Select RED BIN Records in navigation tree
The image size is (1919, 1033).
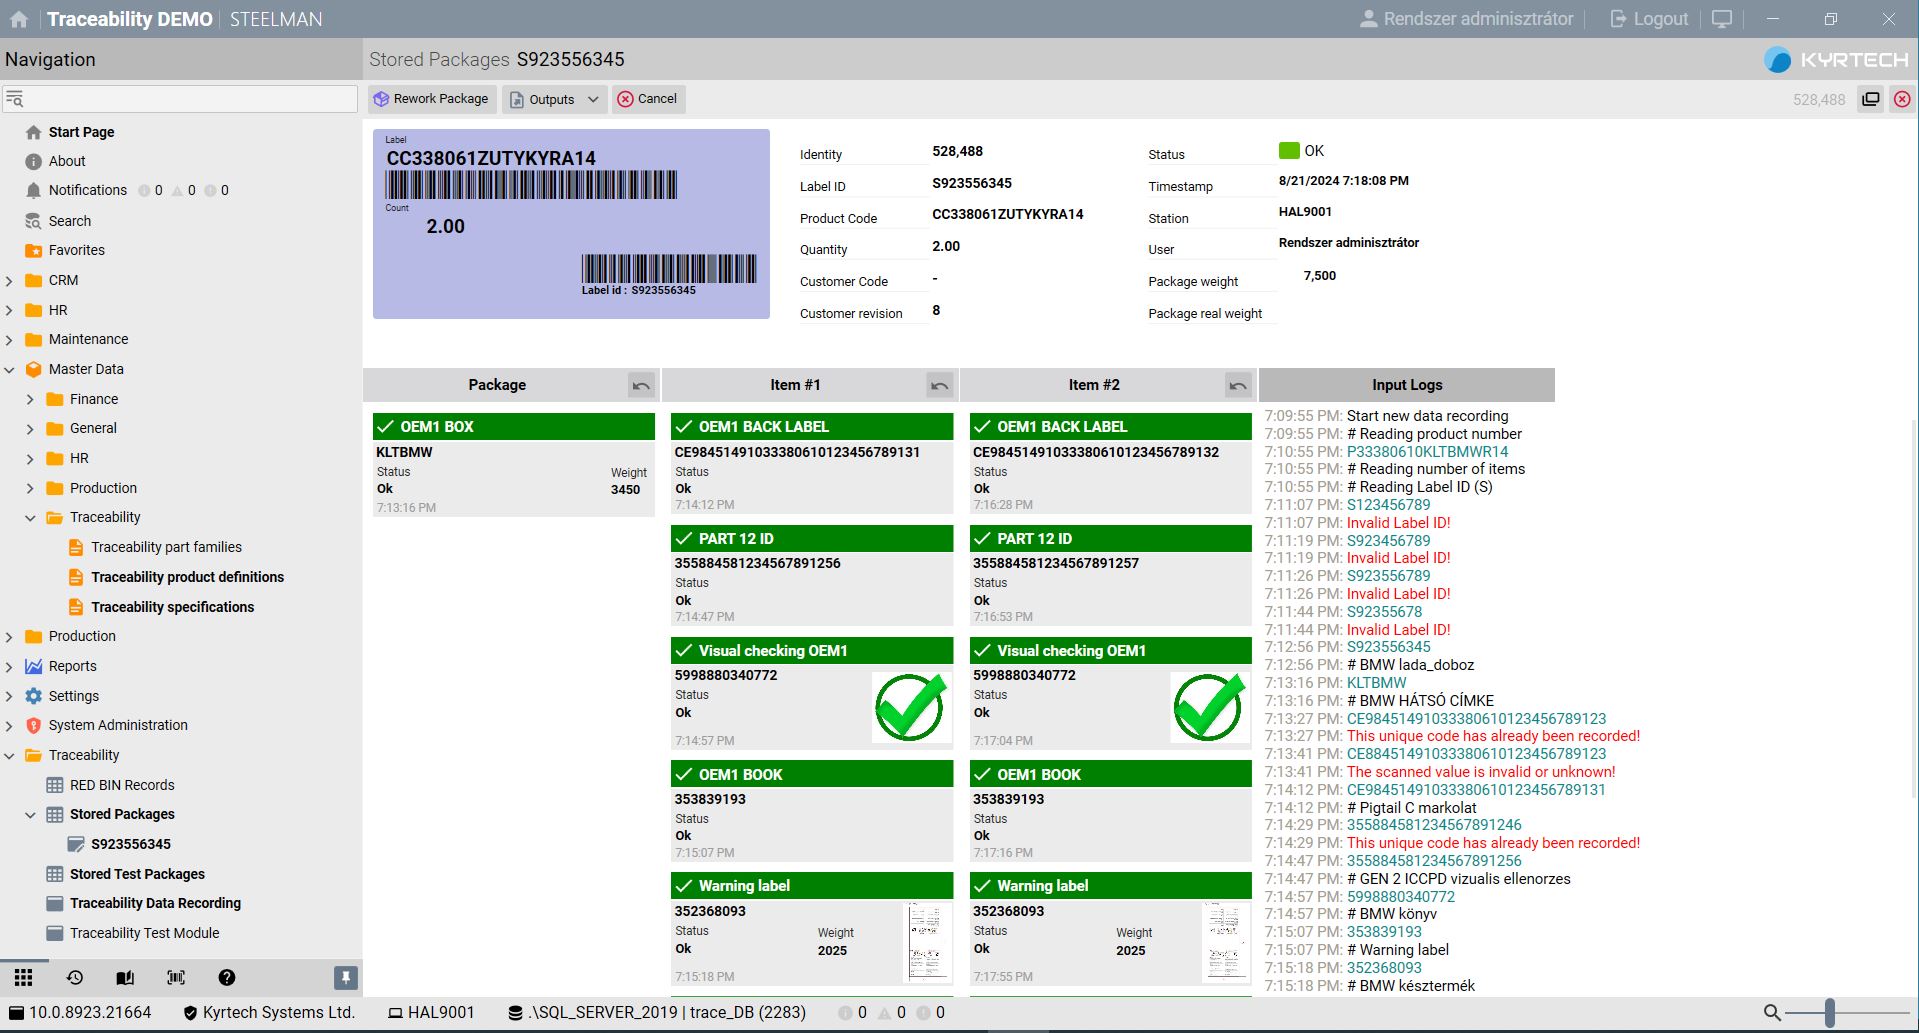[122, 785]
